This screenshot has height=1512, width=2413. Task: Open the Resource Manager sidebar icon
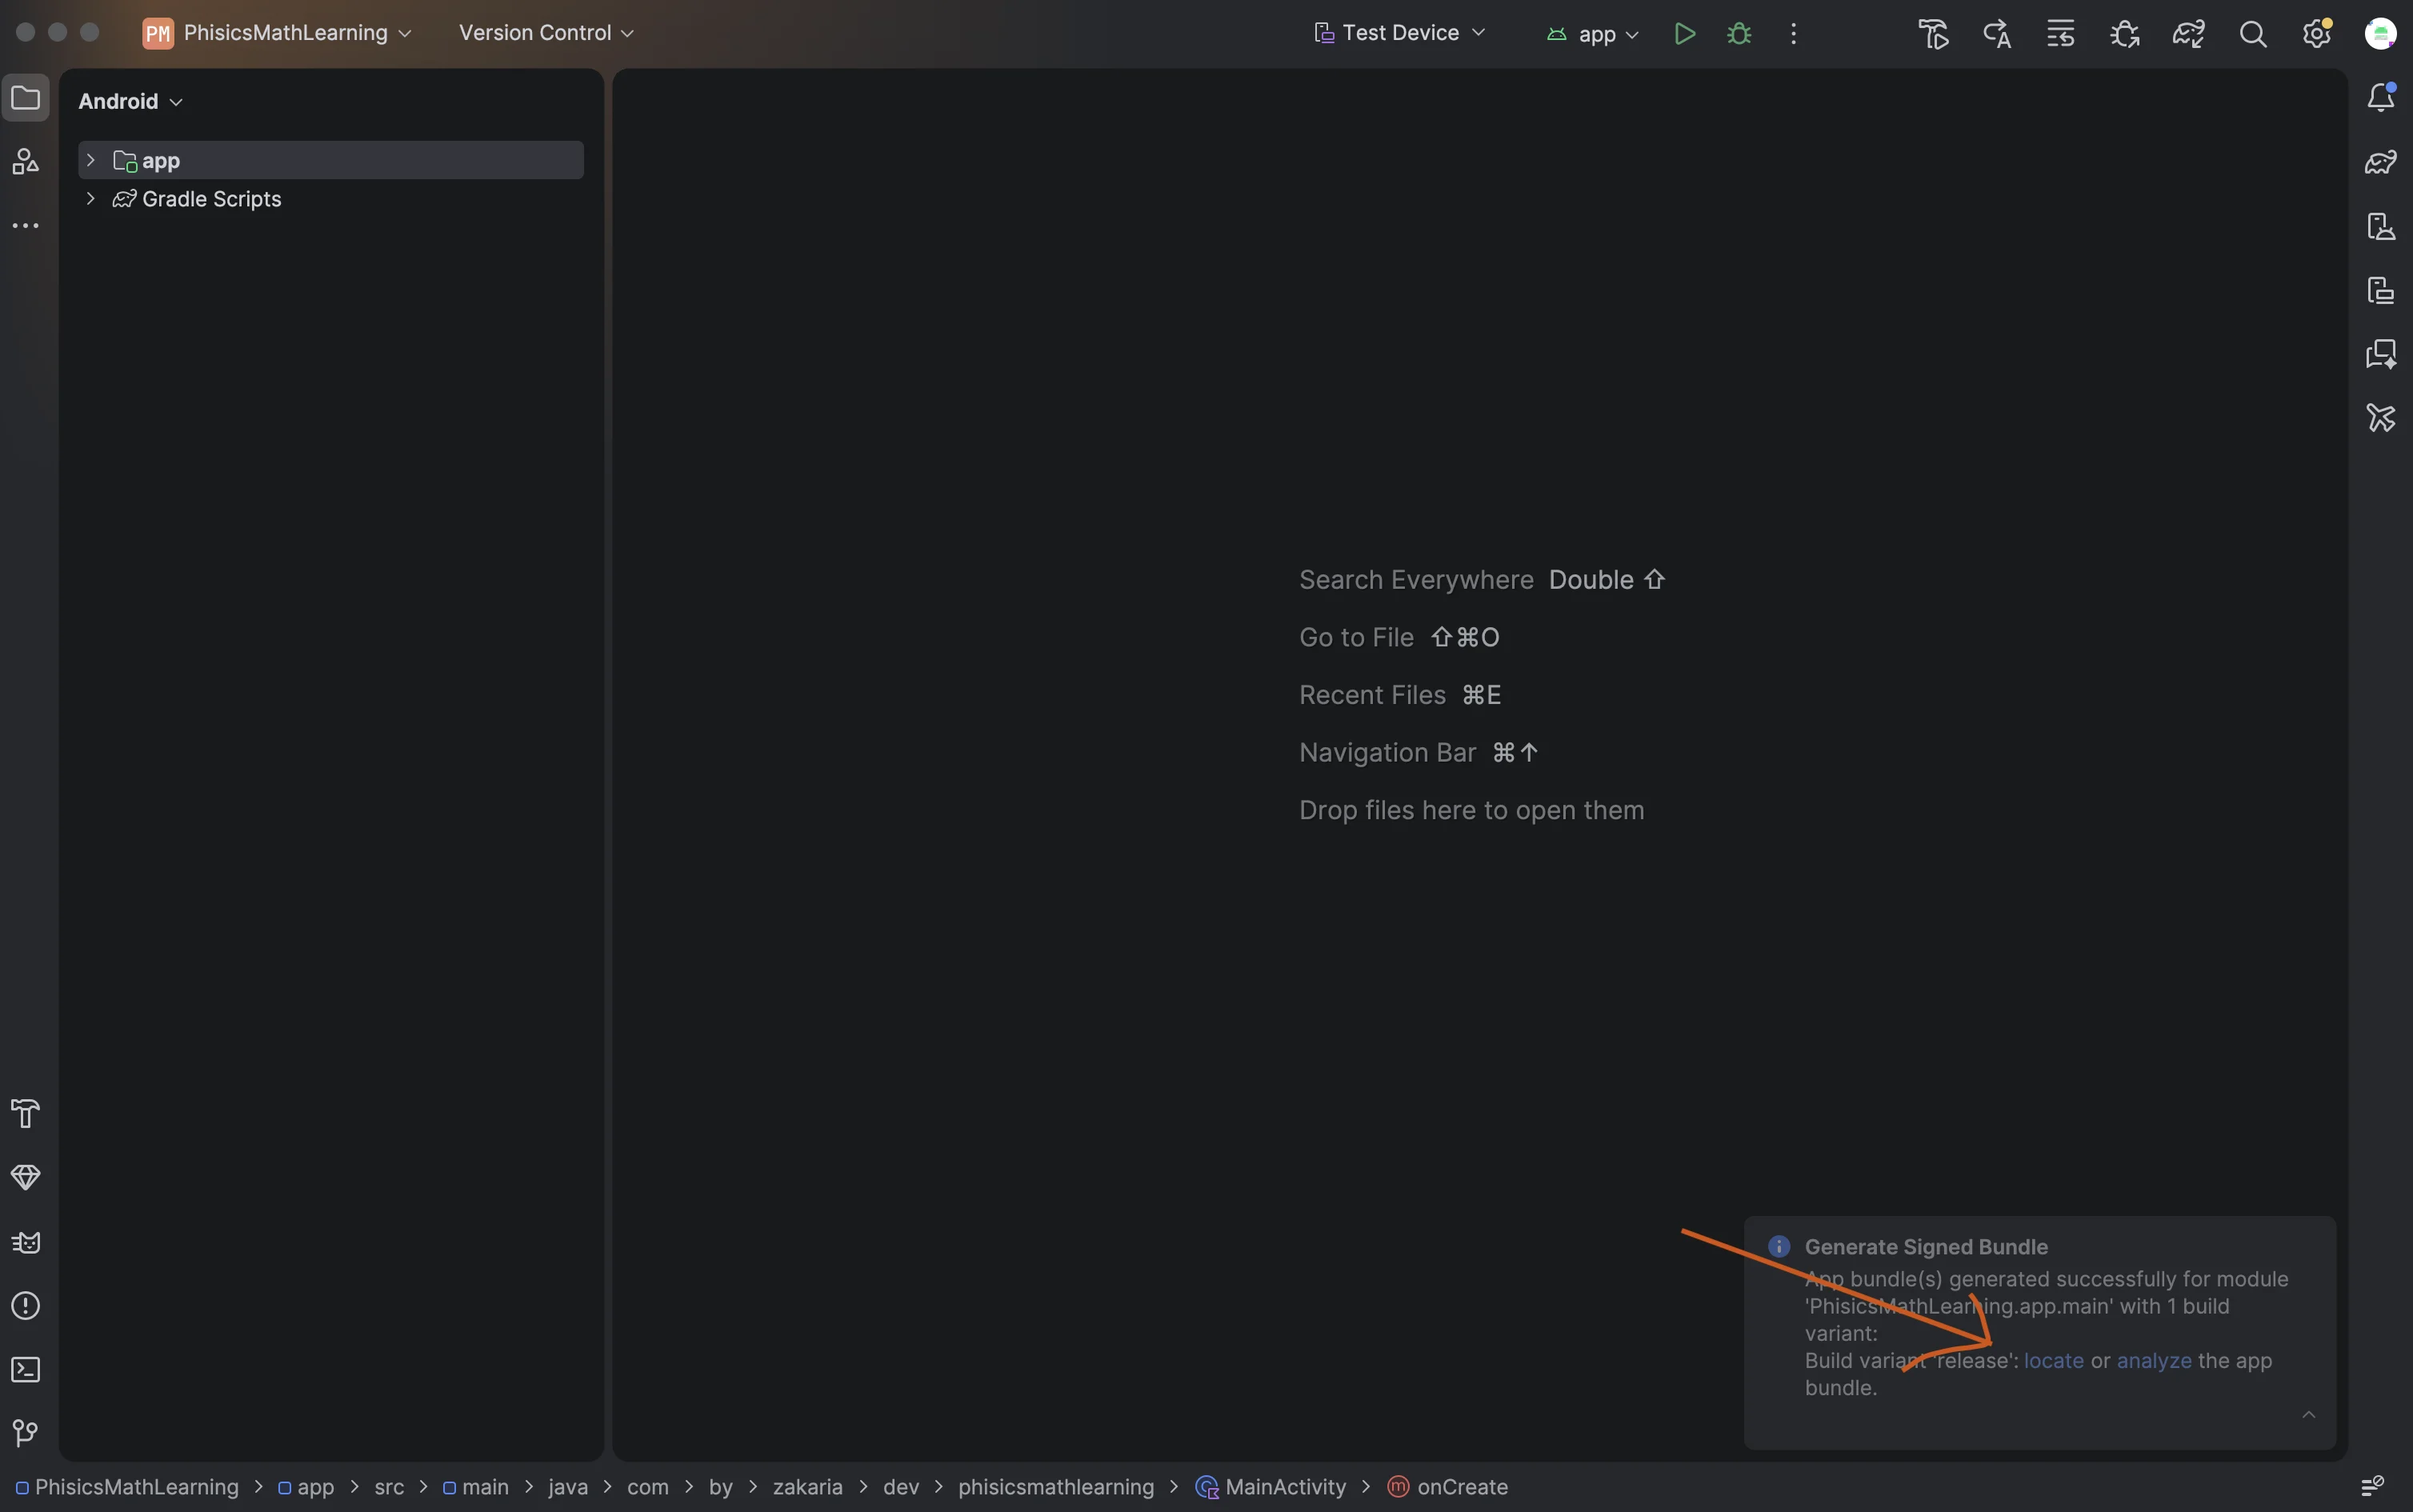[x=26, y=161]
